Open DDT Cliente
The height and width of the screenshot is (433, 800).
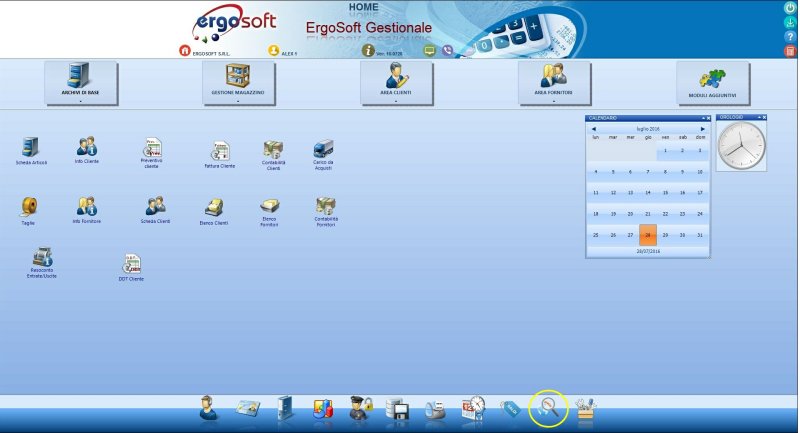click(x=132, y=267)
